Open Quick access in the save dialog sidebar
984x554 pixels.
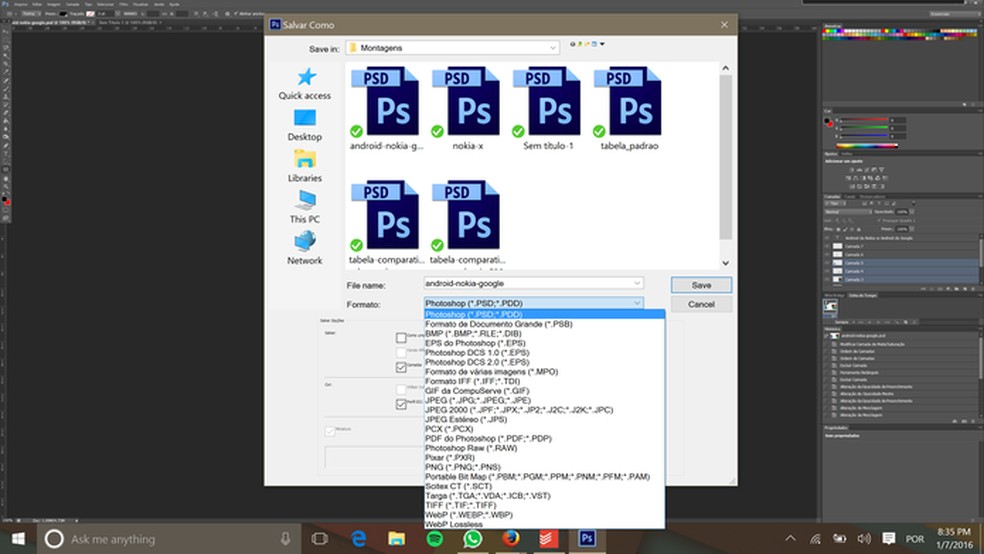pyautogui.click(x=305, y=83)
